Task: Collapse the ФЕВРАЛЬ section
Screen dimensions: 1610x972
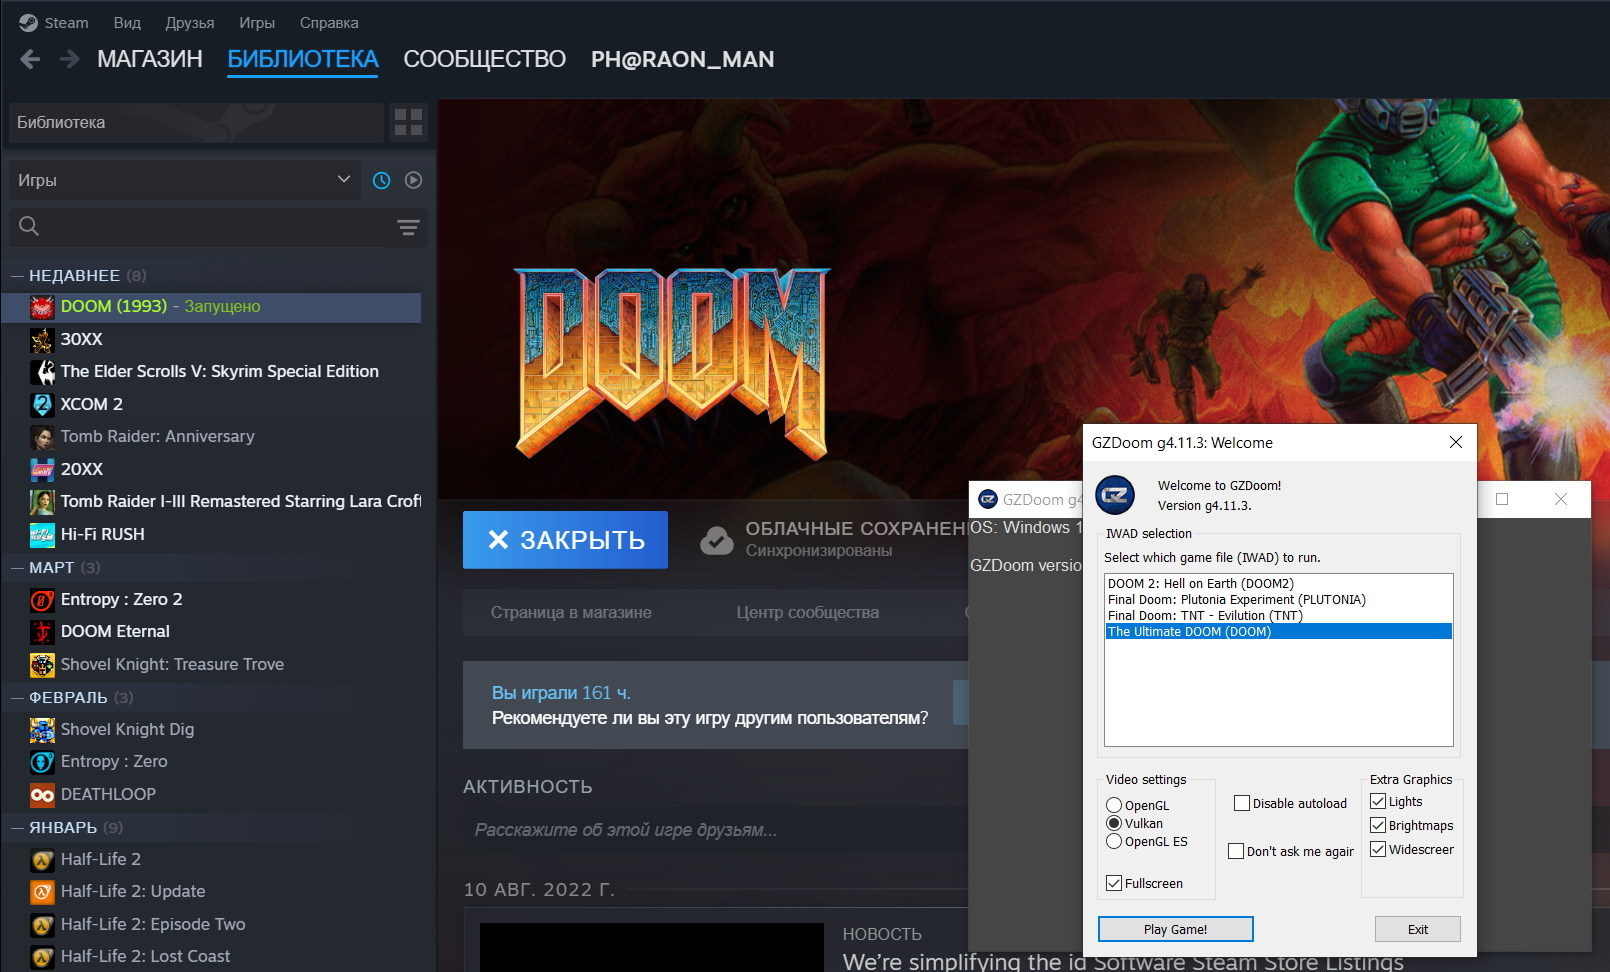Action: click(17, 697)
